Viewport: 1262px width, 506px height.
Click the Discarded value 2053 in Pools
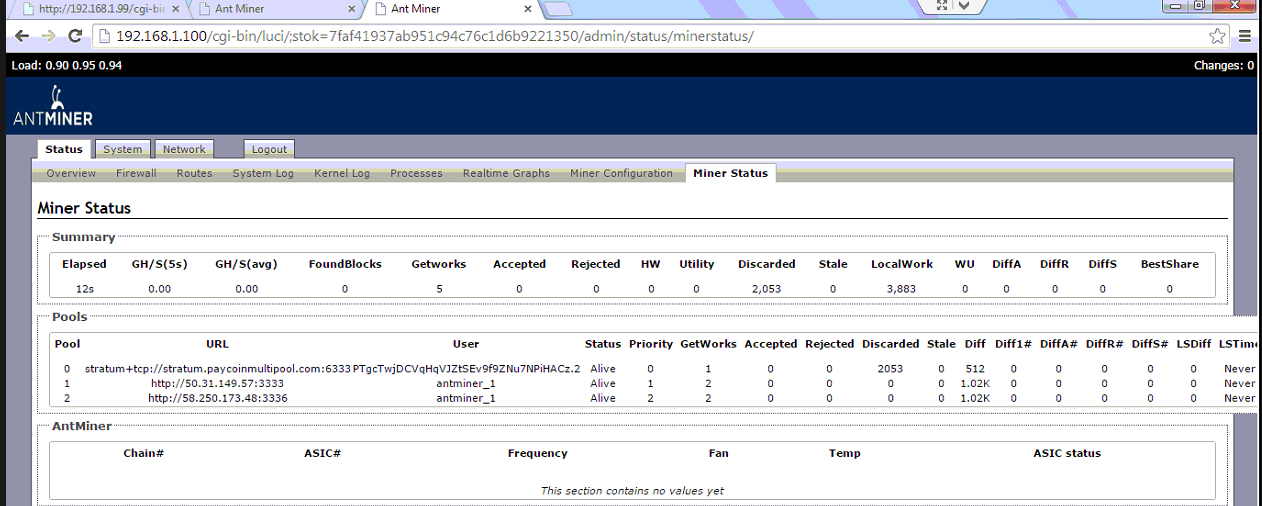click(x=890, y=368)
